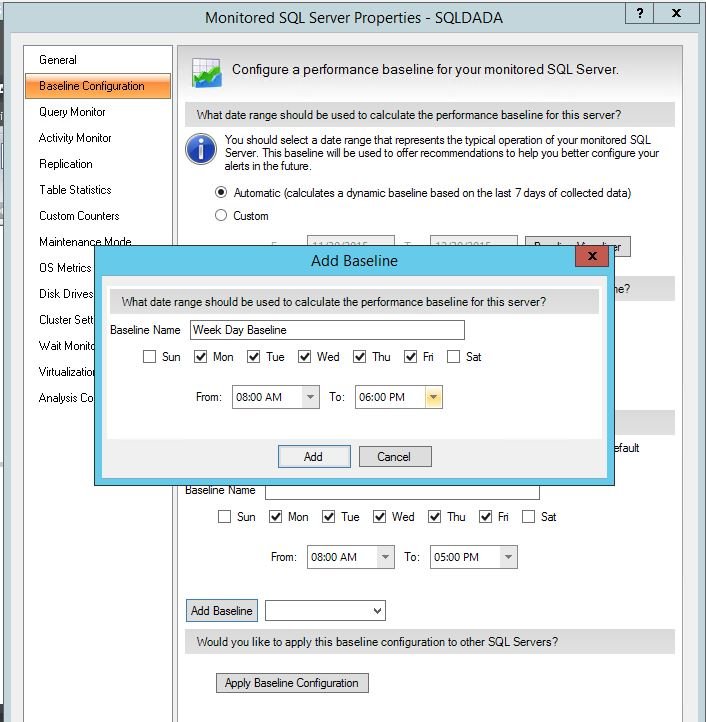Uncheck Mon in the properties window
The width and height of the screenshot is (706, 722).
point(275,517)
